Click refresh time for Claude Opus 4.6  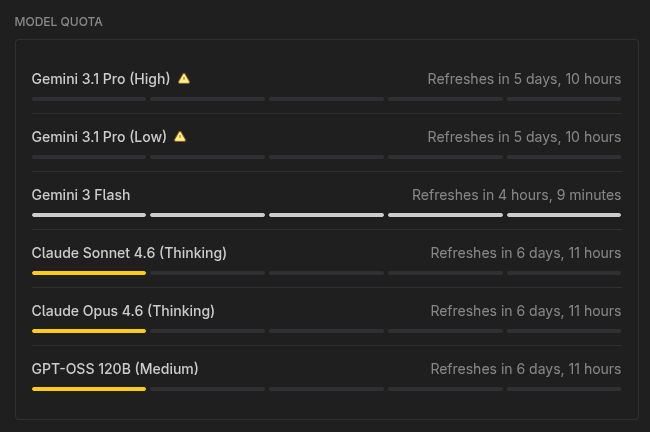click(x=525, y=311)
